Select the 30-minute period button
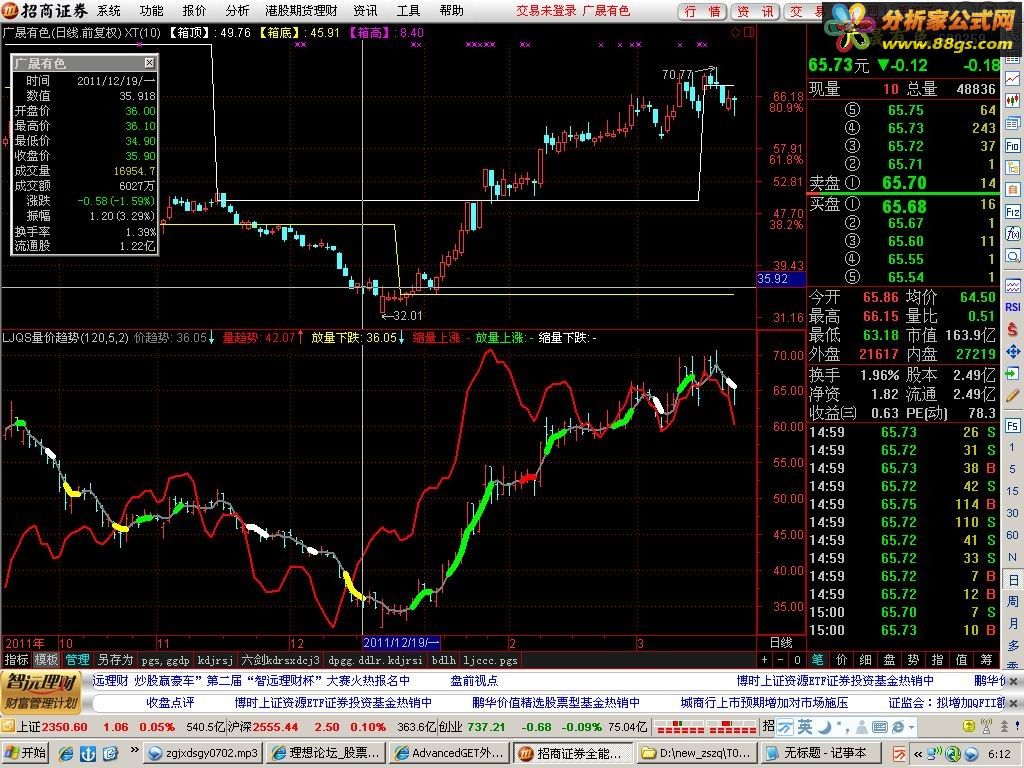This screenshot has height=768, width=1024. pyautogui.click(x=1012, y=513)
